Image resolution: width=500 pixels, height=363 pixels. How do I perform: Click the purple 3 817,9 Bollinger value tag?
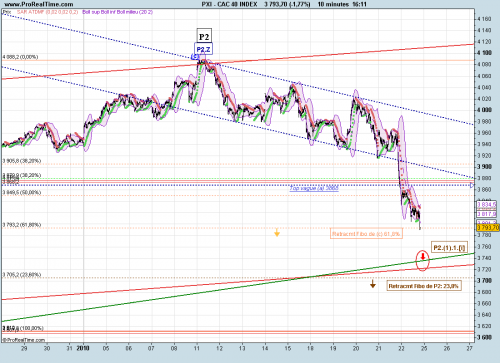point(486,214)
